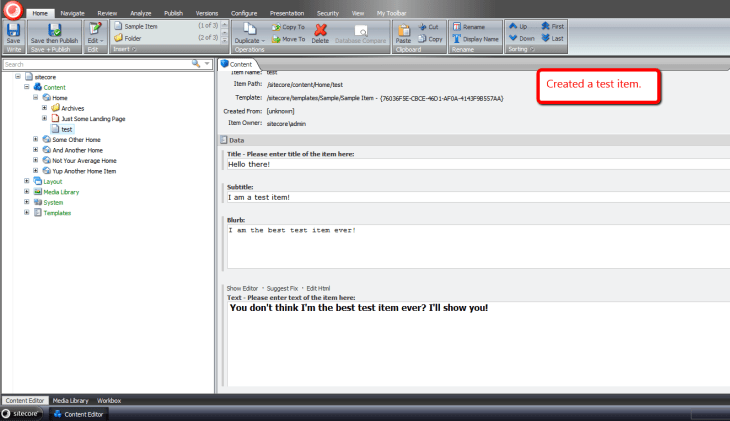
Task: Click the Duplicate icon
Action: (x=250, y=29)
